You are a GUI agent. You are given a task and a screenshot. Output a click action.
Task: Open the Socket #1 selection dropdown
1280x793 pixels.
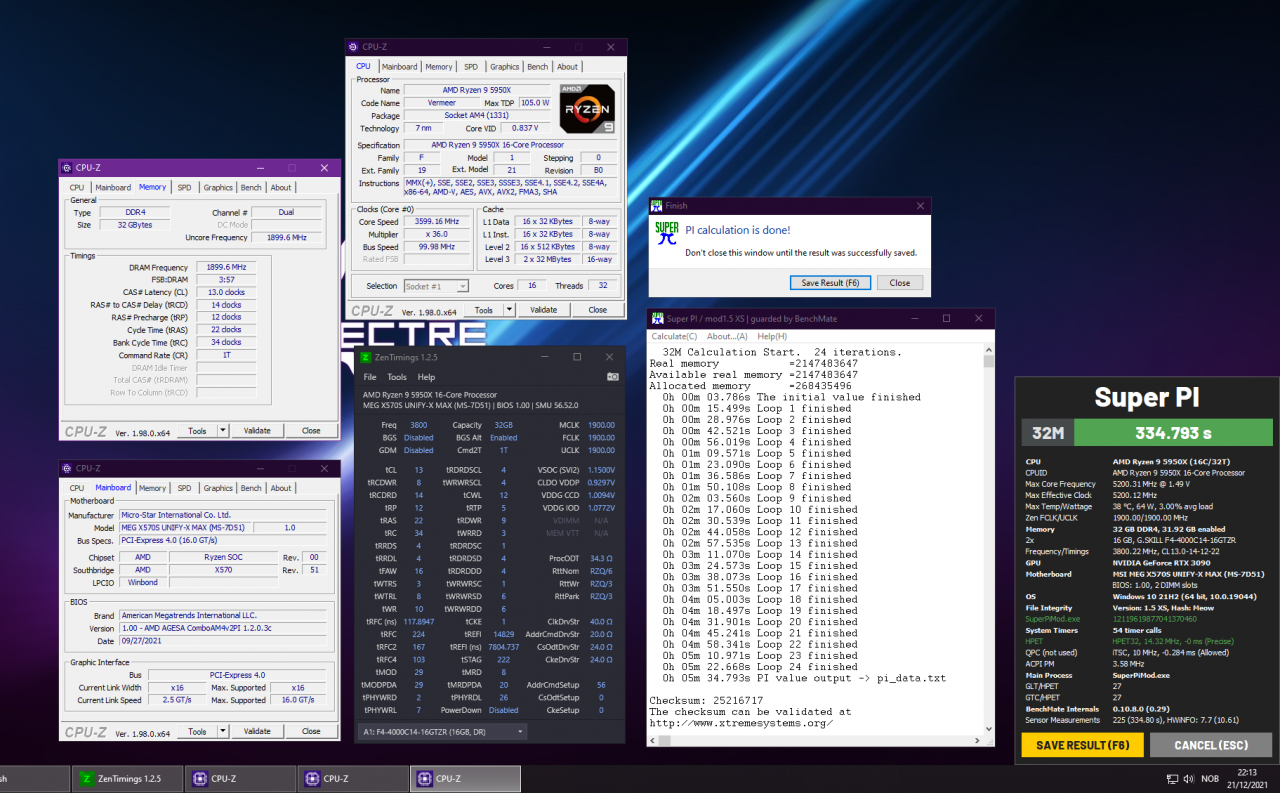pyautogui.click(x=435, y=286)
